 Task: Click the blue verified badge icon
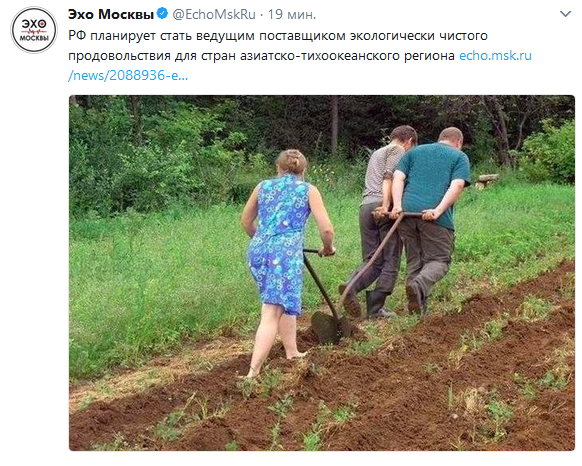162,14
